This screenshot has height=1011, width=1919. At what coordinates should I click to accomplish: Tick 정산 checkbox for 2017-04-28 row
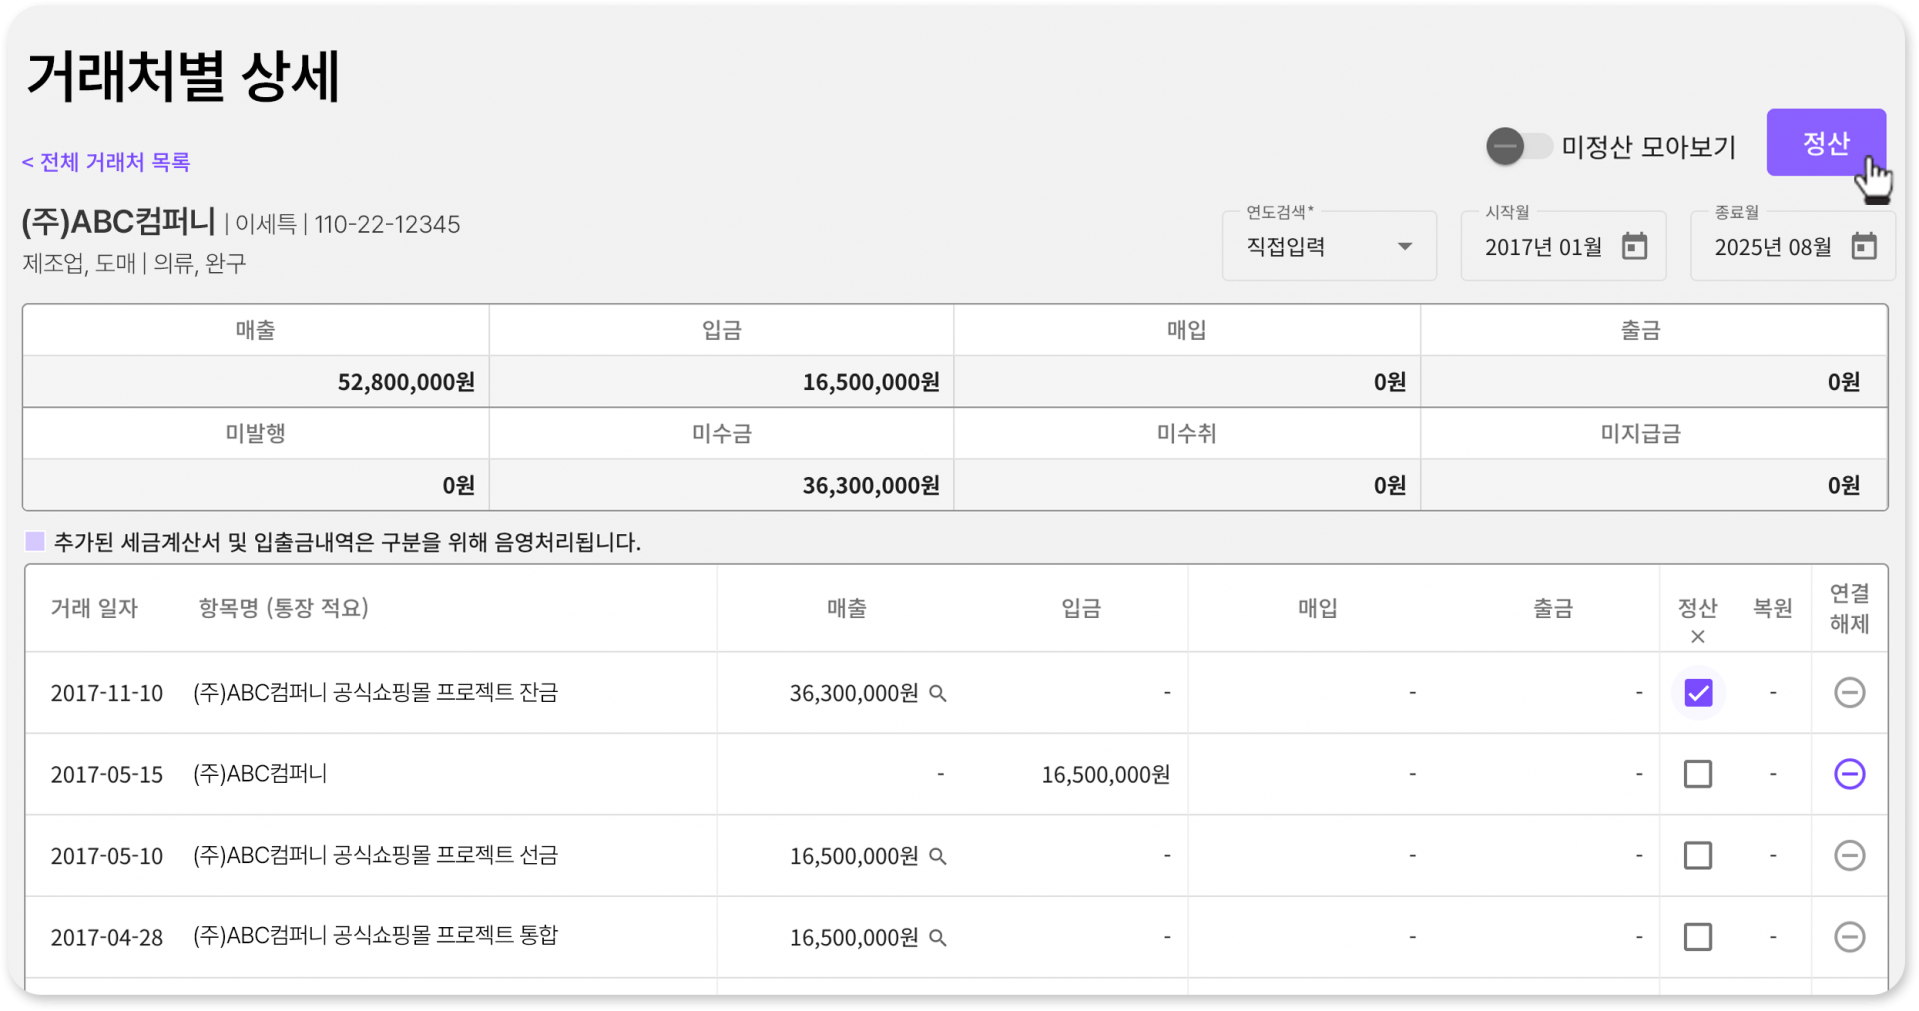pyautogui.click(x=1697, y=937)
